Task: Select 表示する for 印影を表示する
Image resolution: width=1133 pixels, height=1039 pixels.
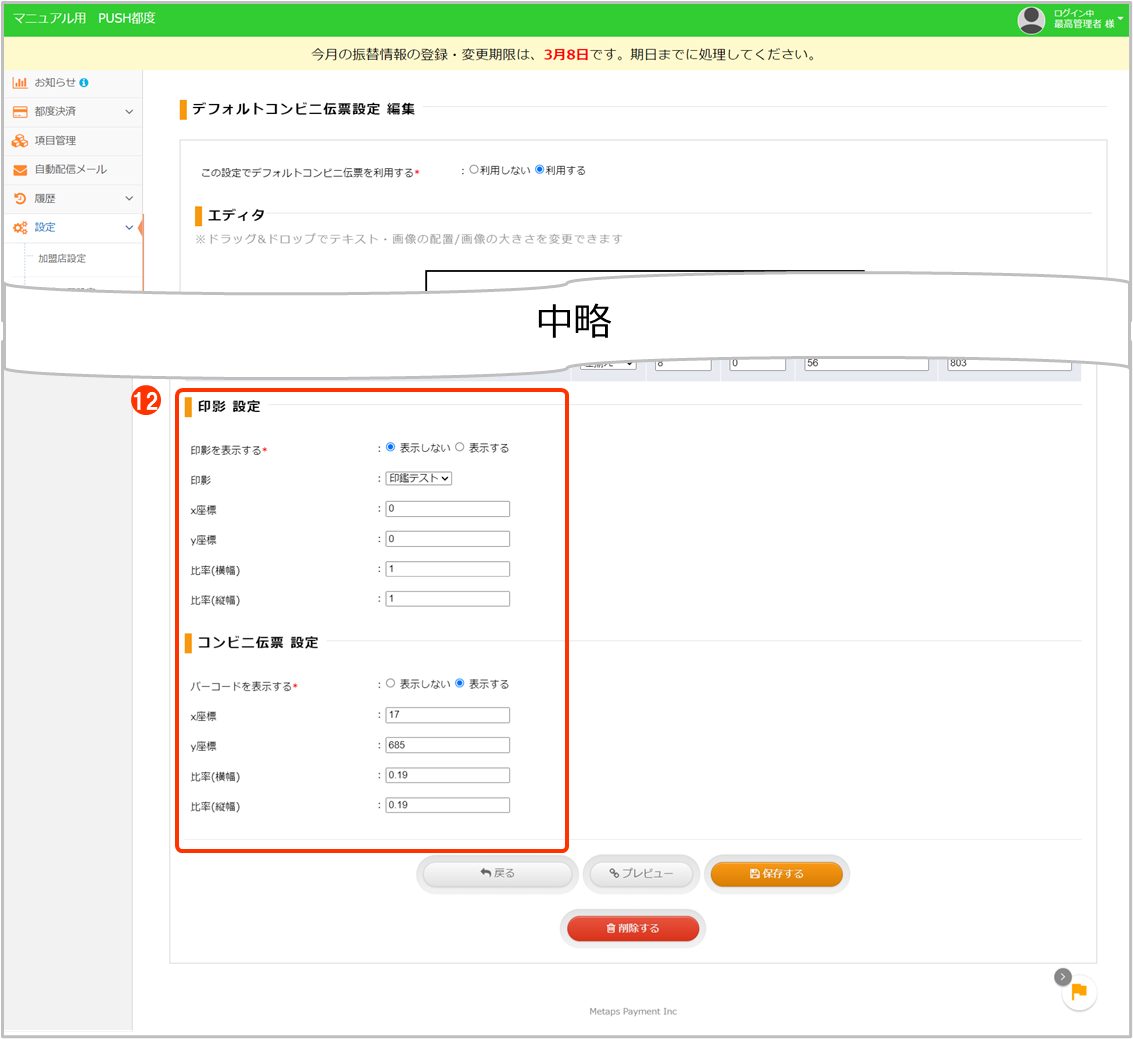Action: [460, 448]
